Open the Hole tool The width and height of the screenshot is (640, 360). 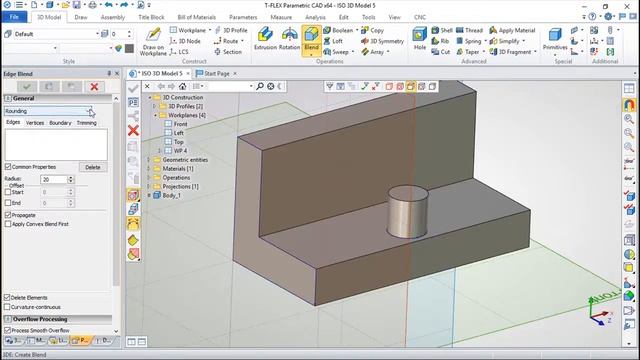point(419,35)
